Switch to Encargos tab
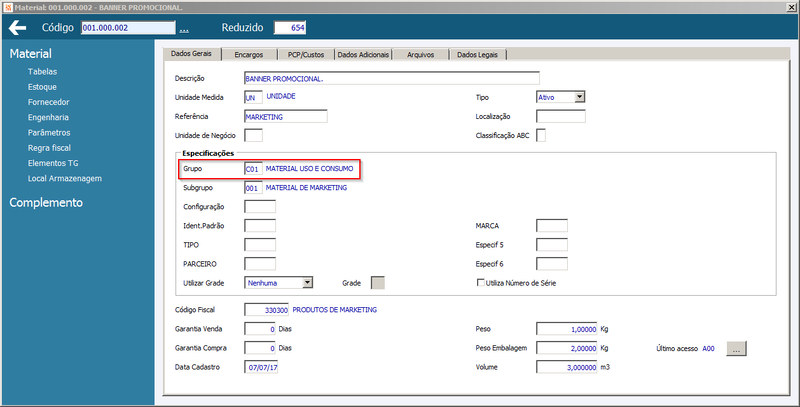The height and width of the screenshot is (407, 800). (249, 55)
